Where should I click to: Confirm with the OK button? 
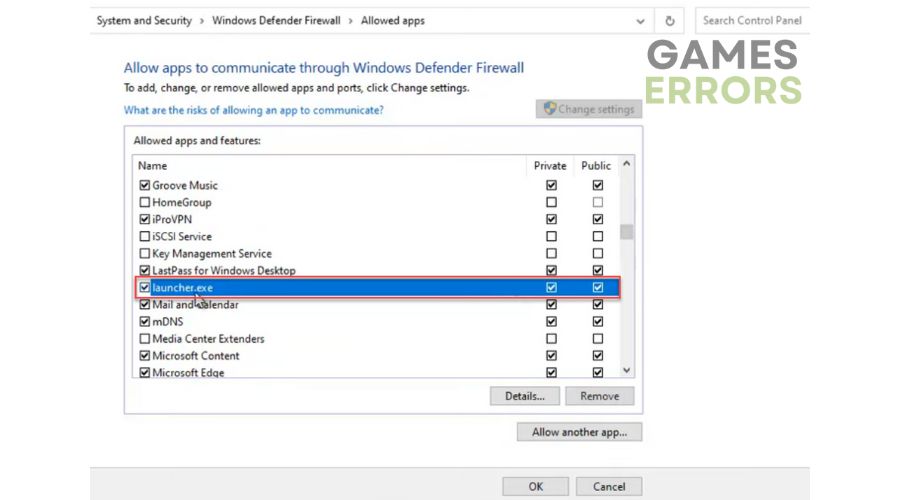tap(536, 486)
